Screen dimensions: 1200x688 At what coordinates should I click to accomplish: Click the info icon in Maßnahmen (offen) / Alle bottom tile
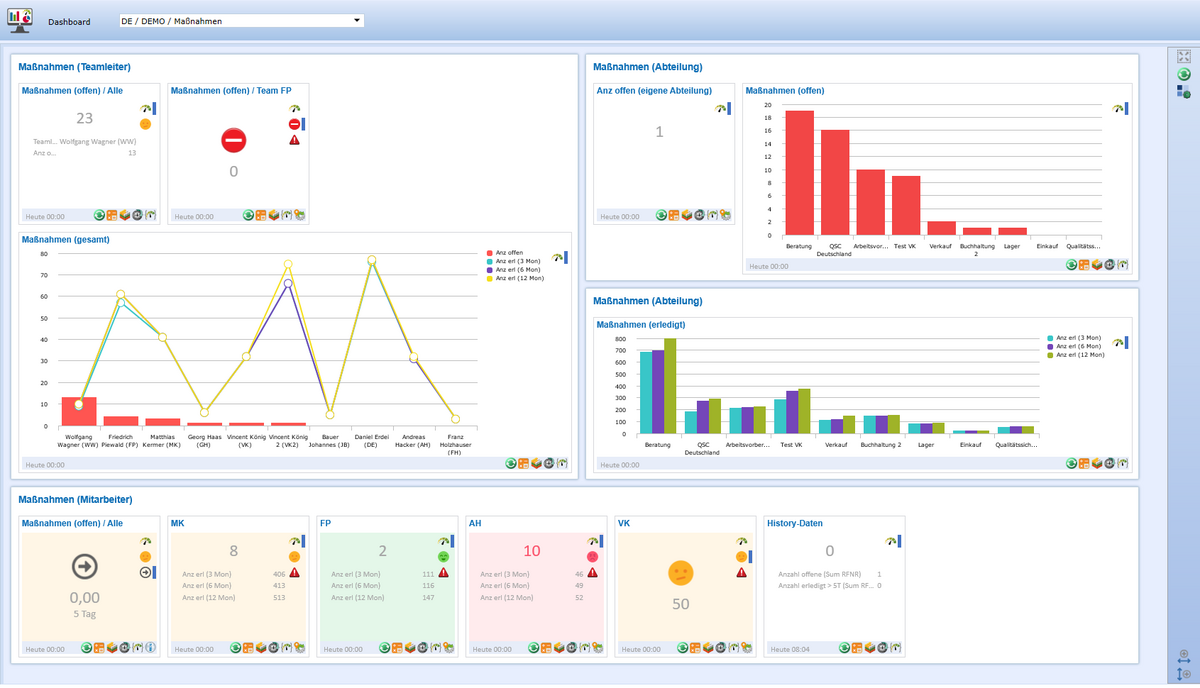coord(150,648)
